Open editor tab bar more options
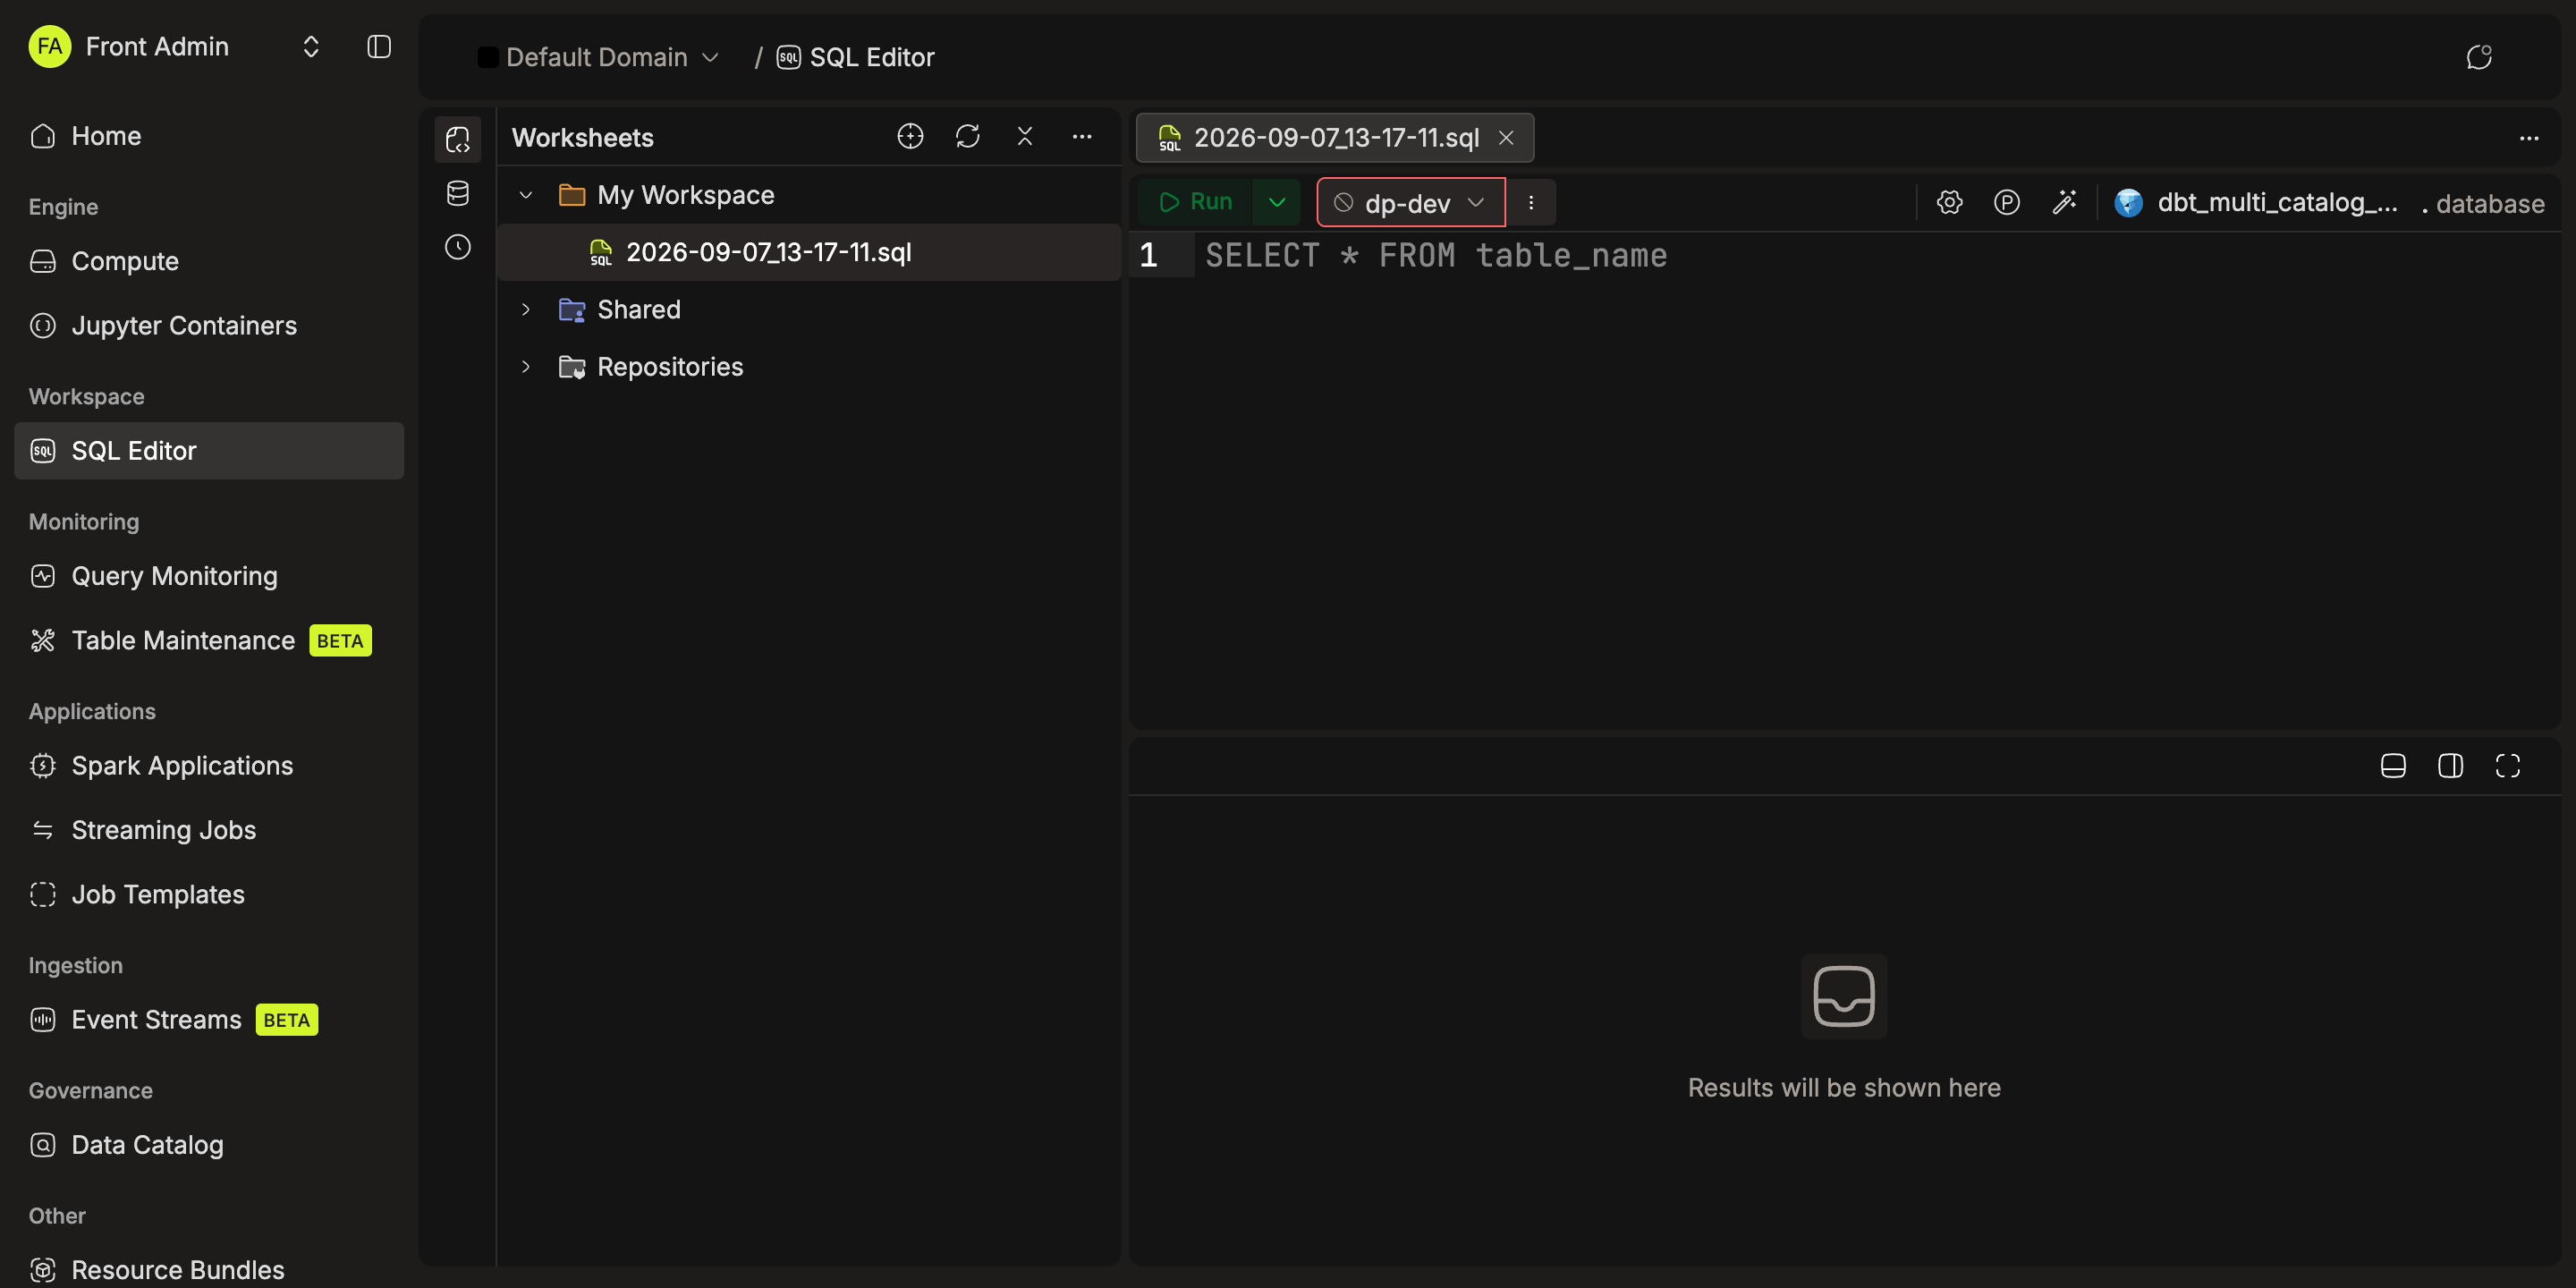The image size is (2576, 1288). 2529,138
